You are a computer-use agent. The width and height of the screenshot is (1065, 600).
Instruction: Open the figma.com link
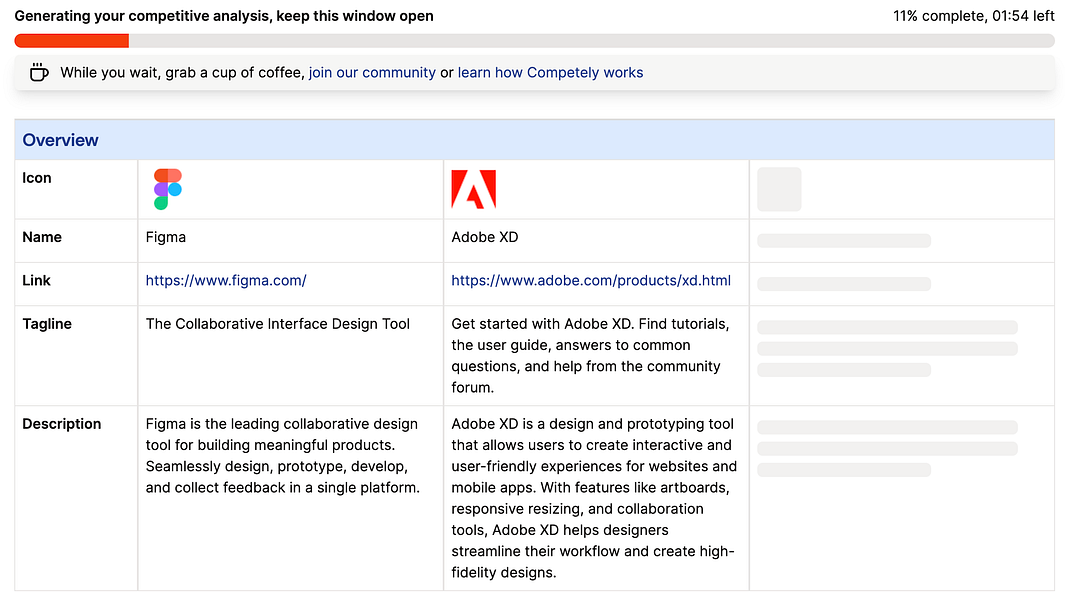coord(226,281)
